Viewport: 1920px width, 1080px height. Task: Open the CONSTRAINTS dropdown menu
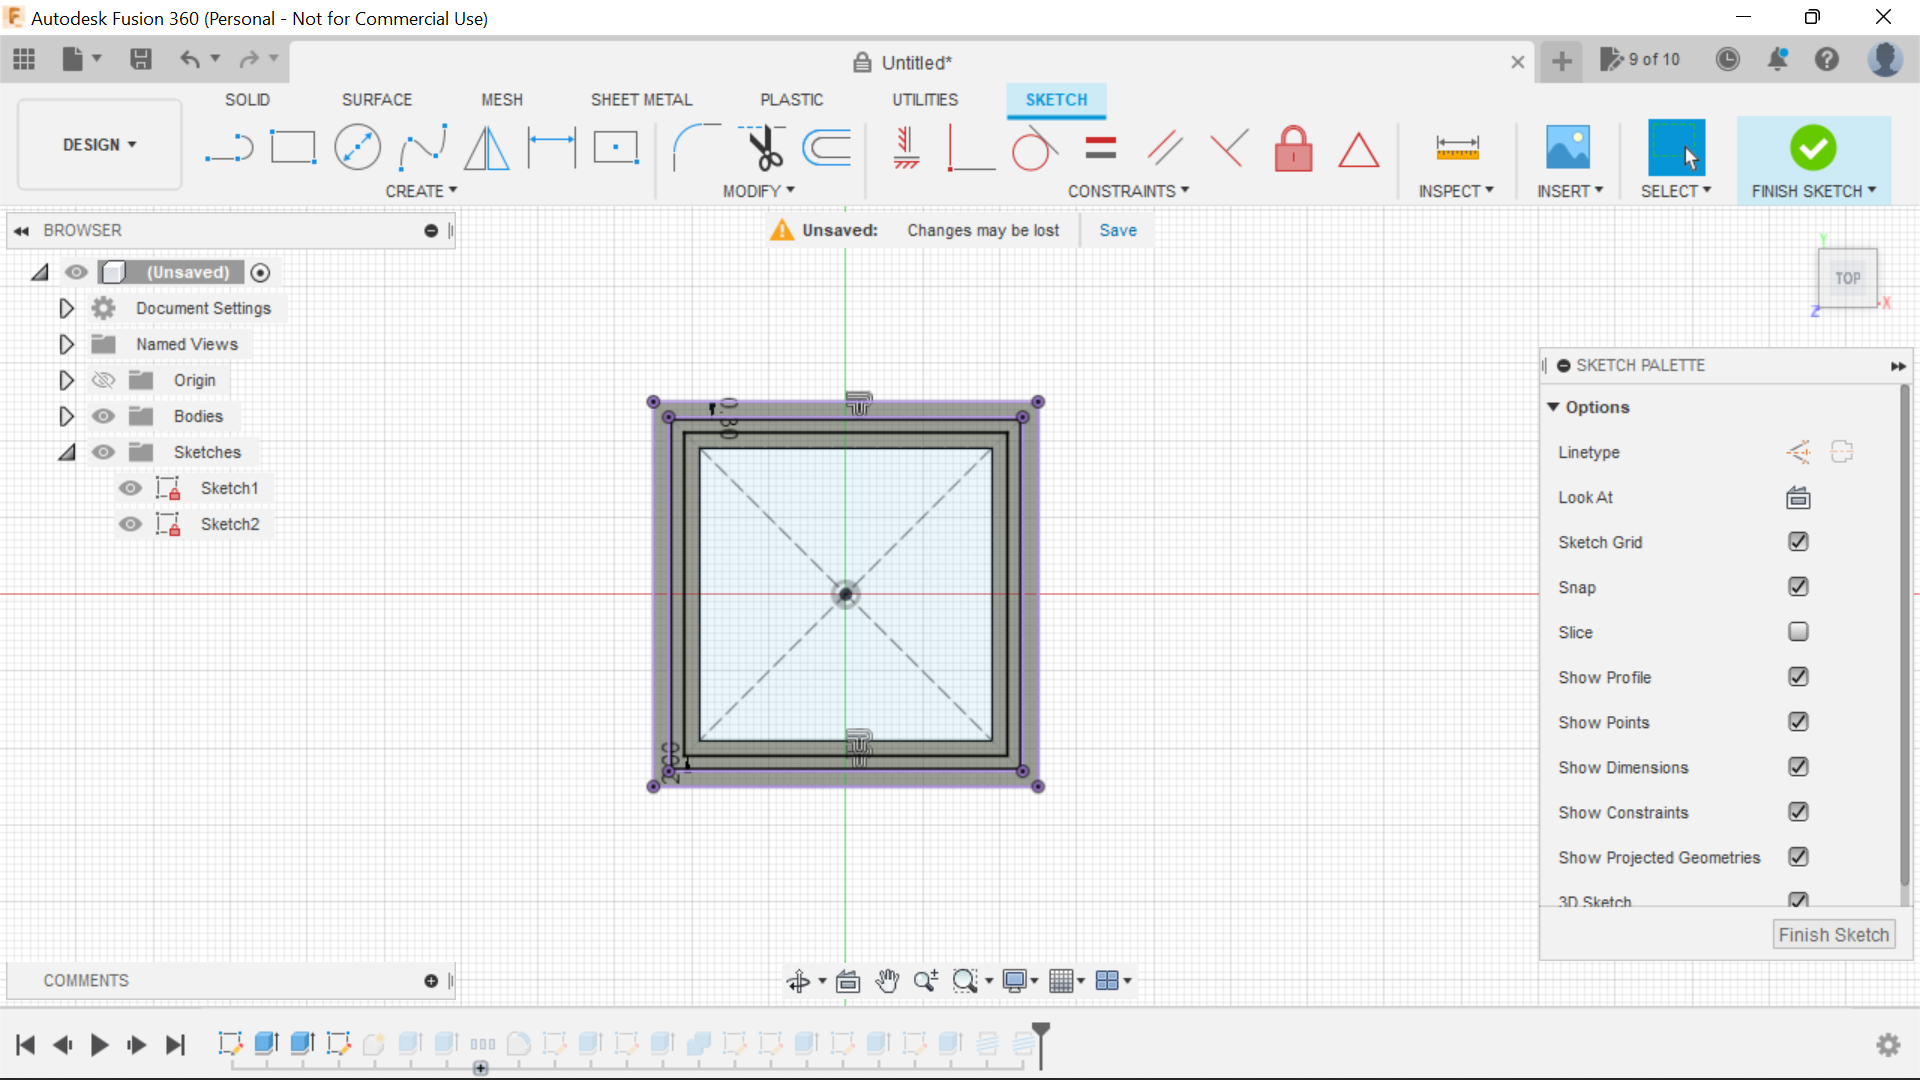1128,190
